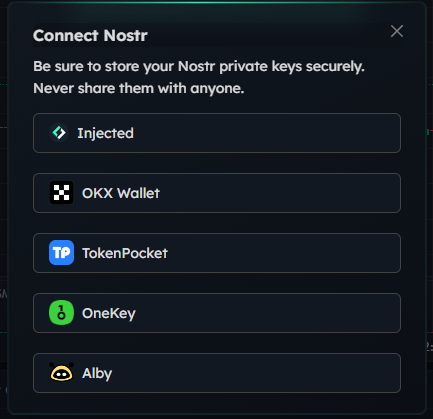Click empty space inside the OneKey row
This screenshot has width=433, height=419.
point(267,313)
